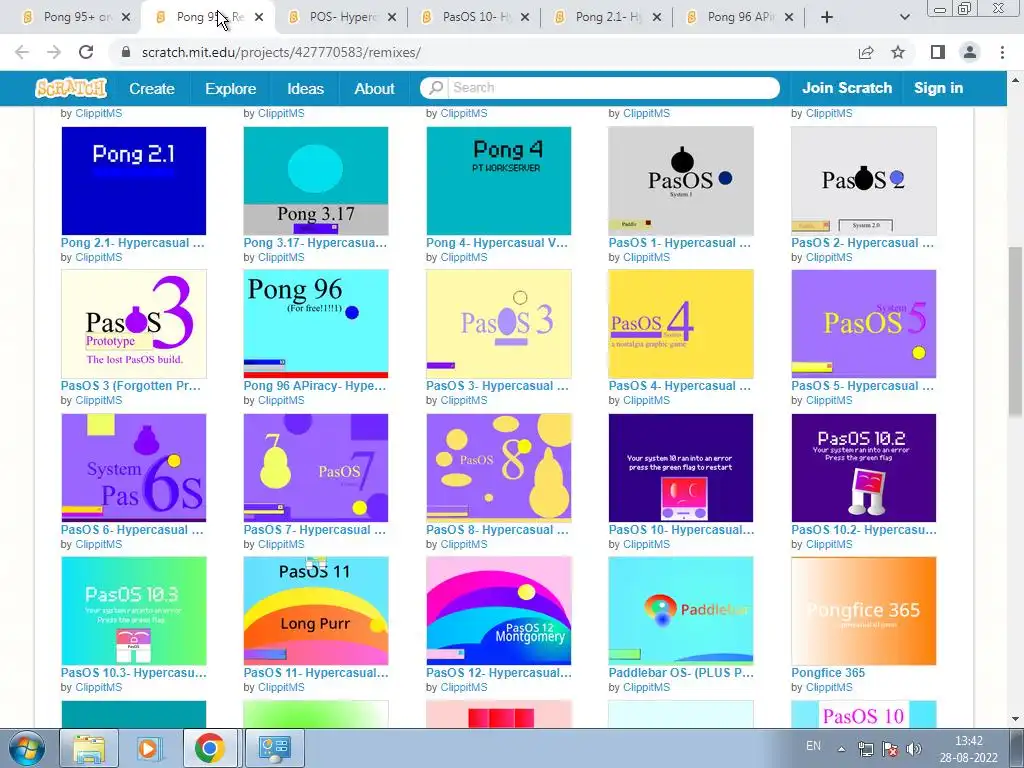The image size is (1024, 768).
Task: Open the PasOS 7 project thumbnail
Action: click(315, 468)
